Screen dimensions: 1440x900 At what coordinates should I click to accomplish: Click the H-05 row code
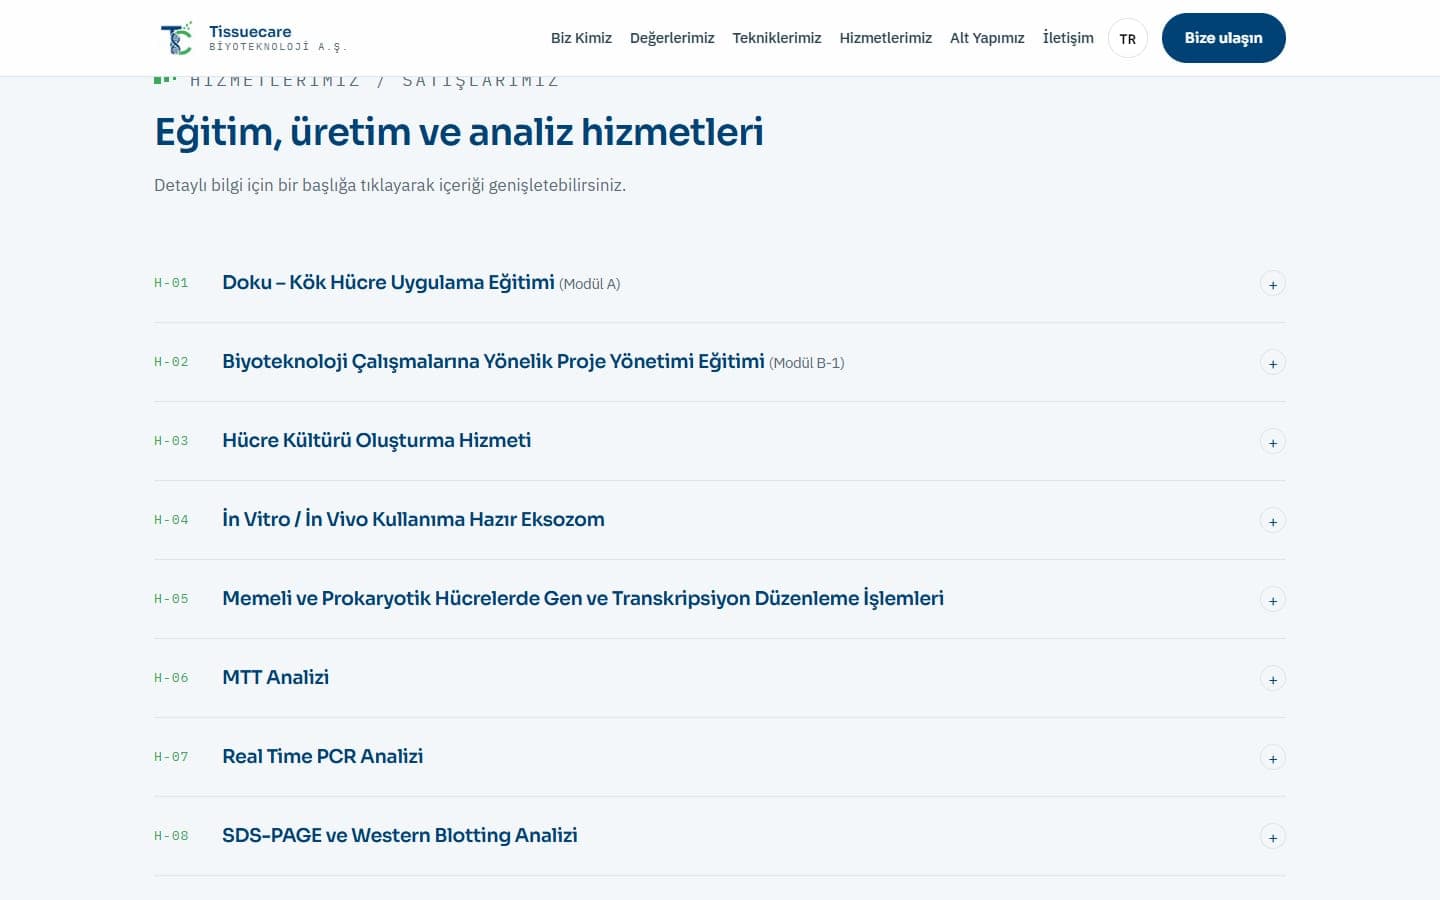(171, 599)
